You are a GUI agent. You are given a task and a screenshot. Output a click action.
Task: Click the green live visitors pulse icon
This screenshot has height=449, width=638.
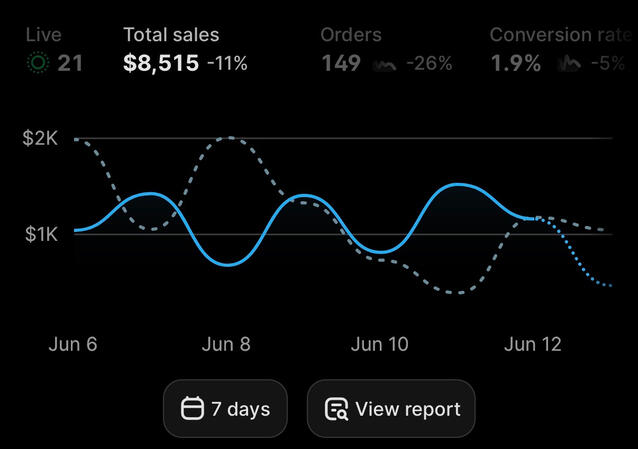[38, 63]
